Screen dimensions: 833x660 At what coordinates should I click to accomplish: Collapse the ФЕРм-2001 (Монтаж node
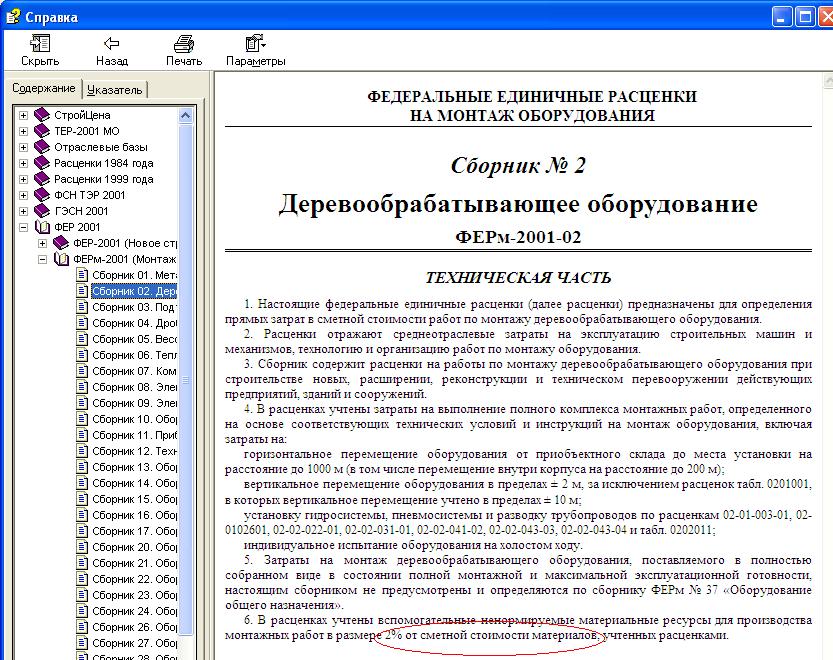coord(42,259)
